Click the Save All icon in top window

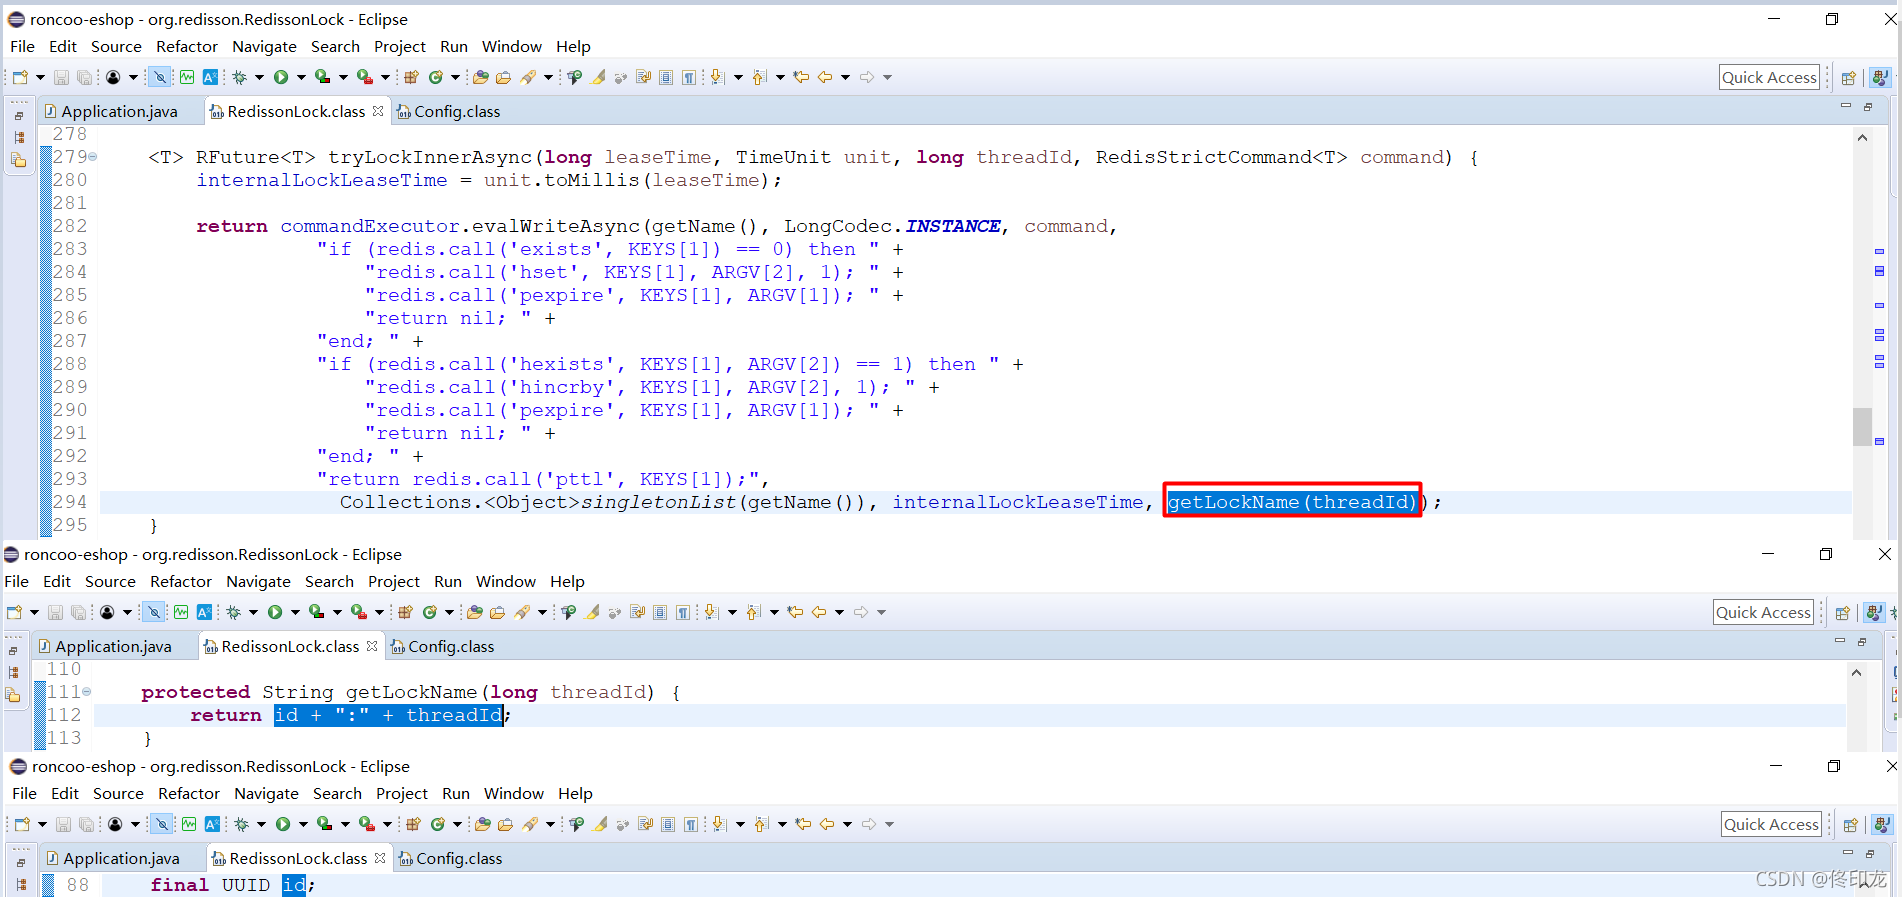pyautogui.click(x=84, y=77)
